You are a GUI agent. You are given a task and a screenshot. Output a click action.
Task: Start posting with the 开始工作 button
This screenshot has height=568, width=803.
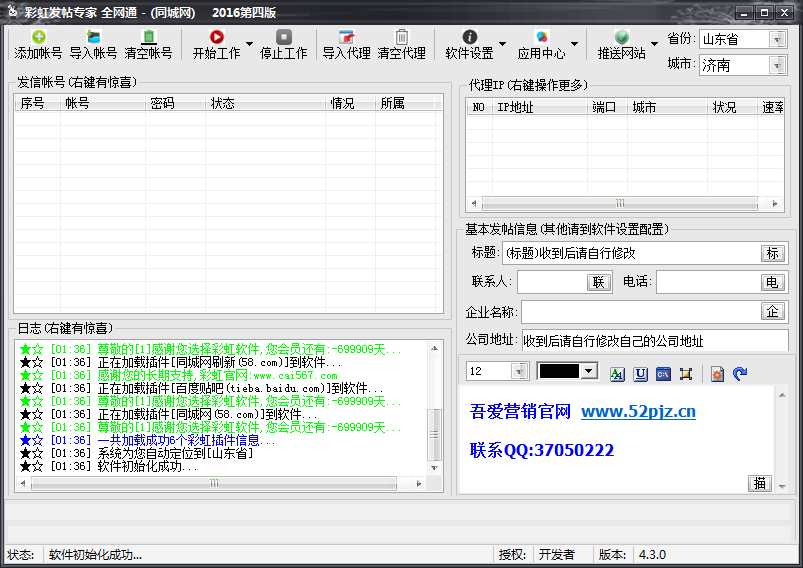(216, 44)
